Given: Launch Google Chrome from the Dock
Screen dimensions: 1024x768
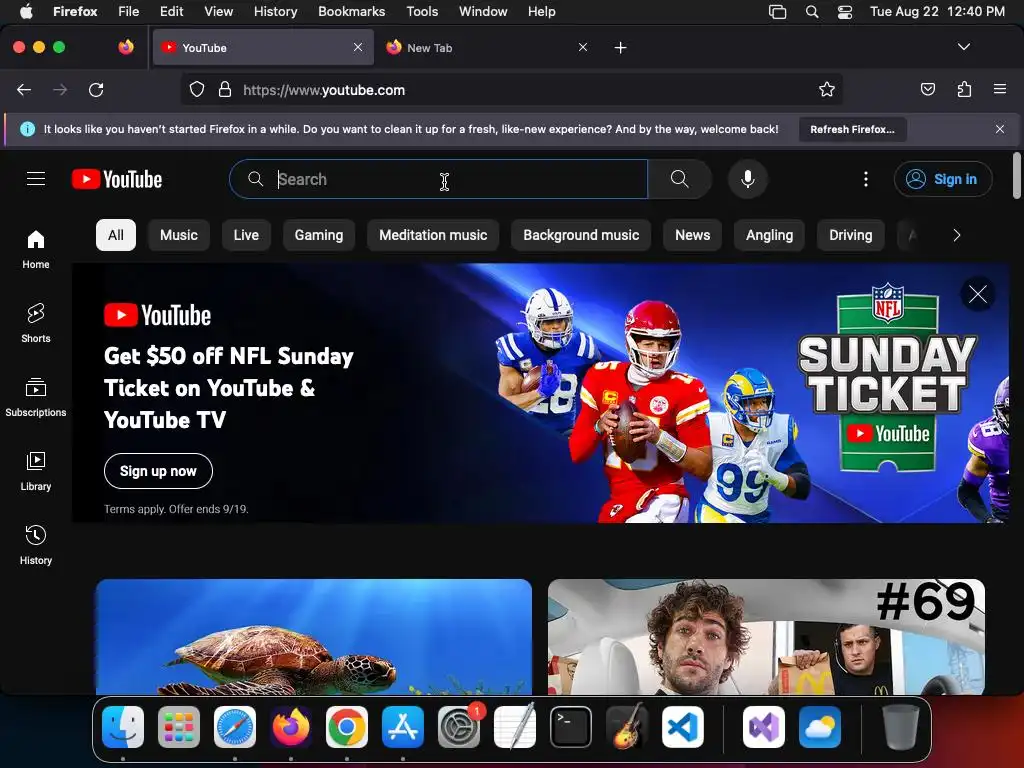Looking at the screenshot, I should tap(347, 727).
